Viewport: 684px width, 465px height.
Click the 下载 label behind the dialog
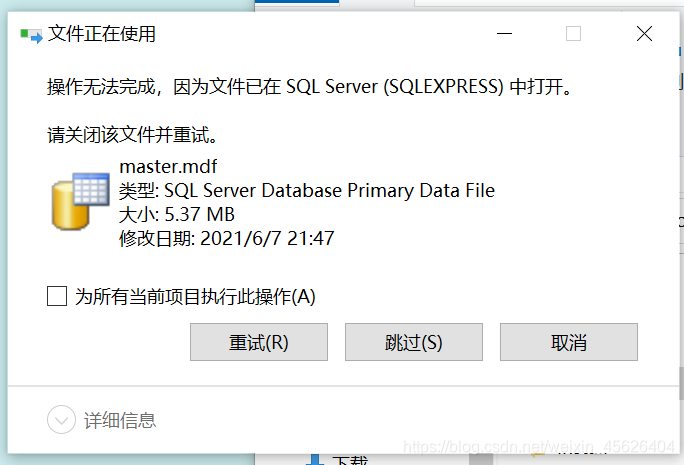[350, 460]
